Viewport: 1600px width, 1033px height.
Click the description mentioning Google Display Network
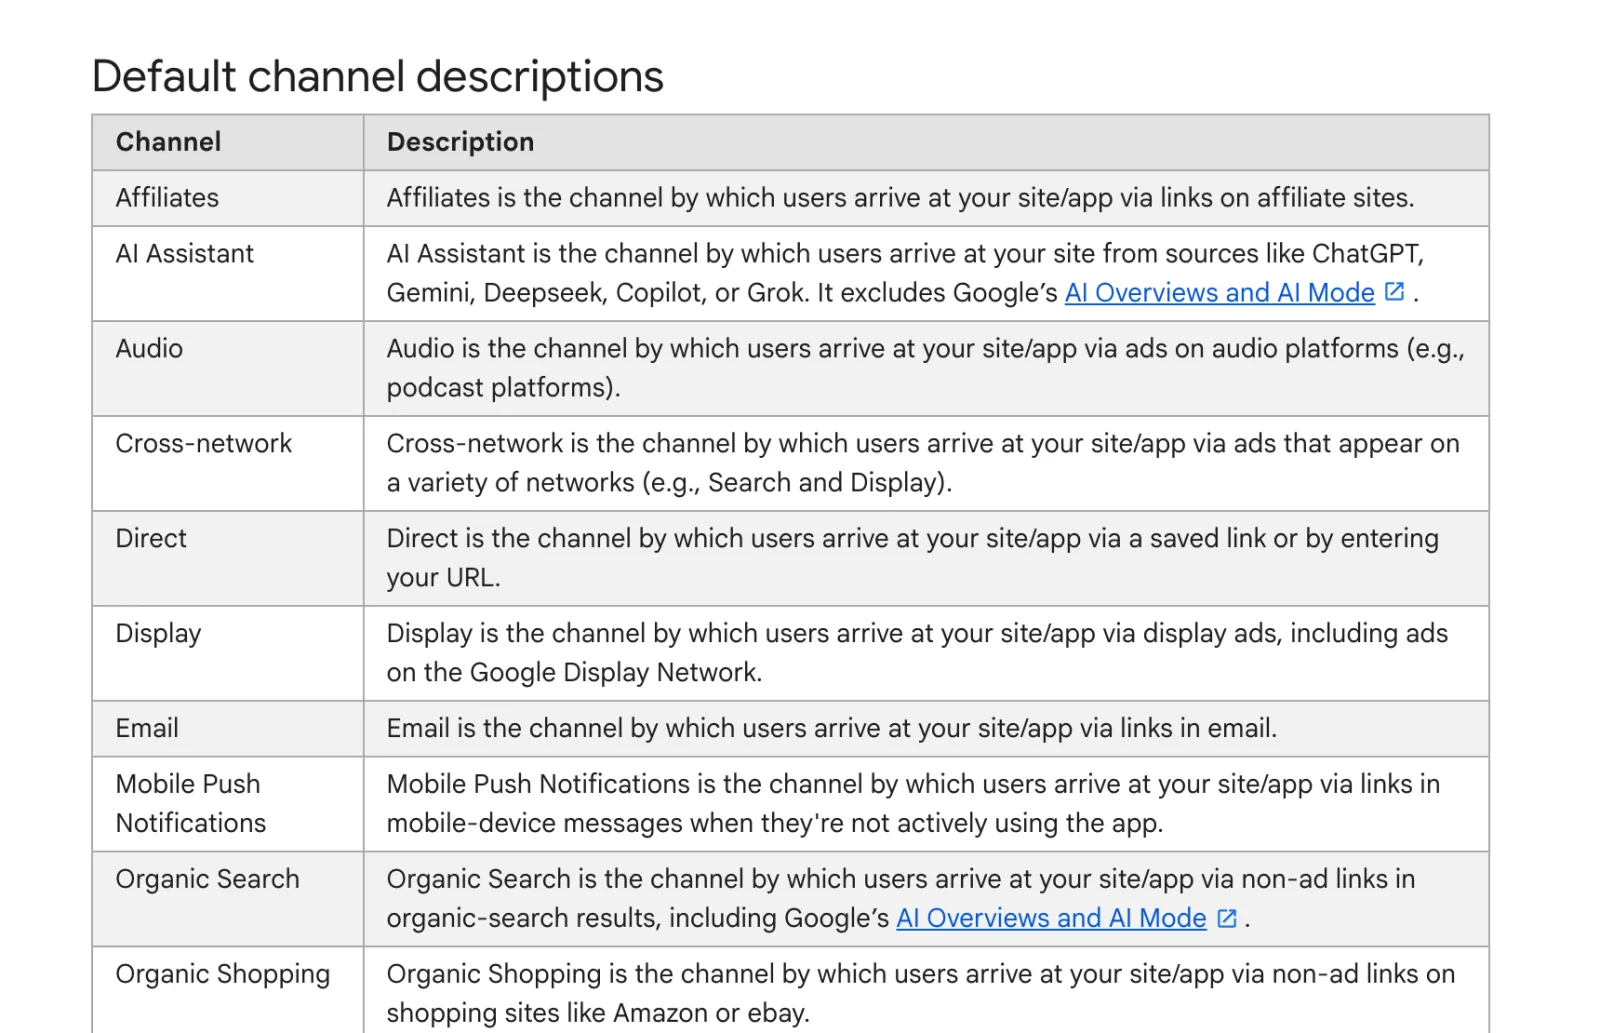click(917, 653)
